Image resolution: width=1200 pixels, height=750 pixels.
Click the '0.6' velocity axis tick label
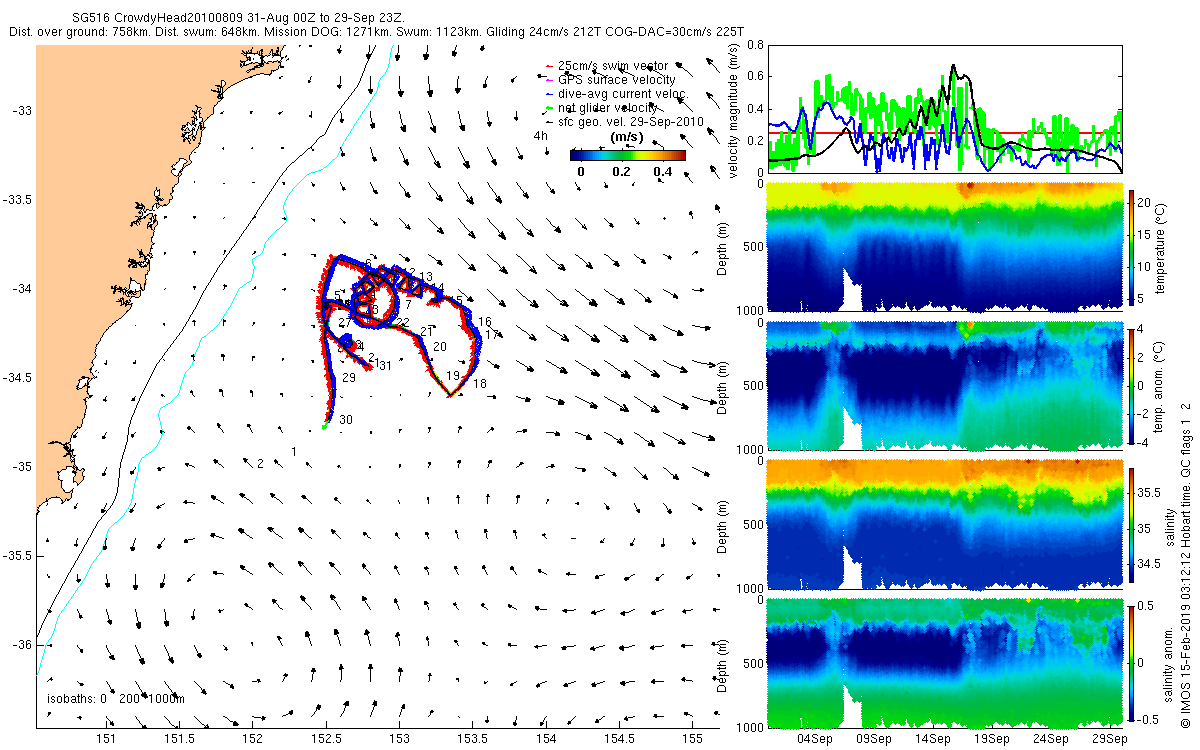[x=755, y=77]
